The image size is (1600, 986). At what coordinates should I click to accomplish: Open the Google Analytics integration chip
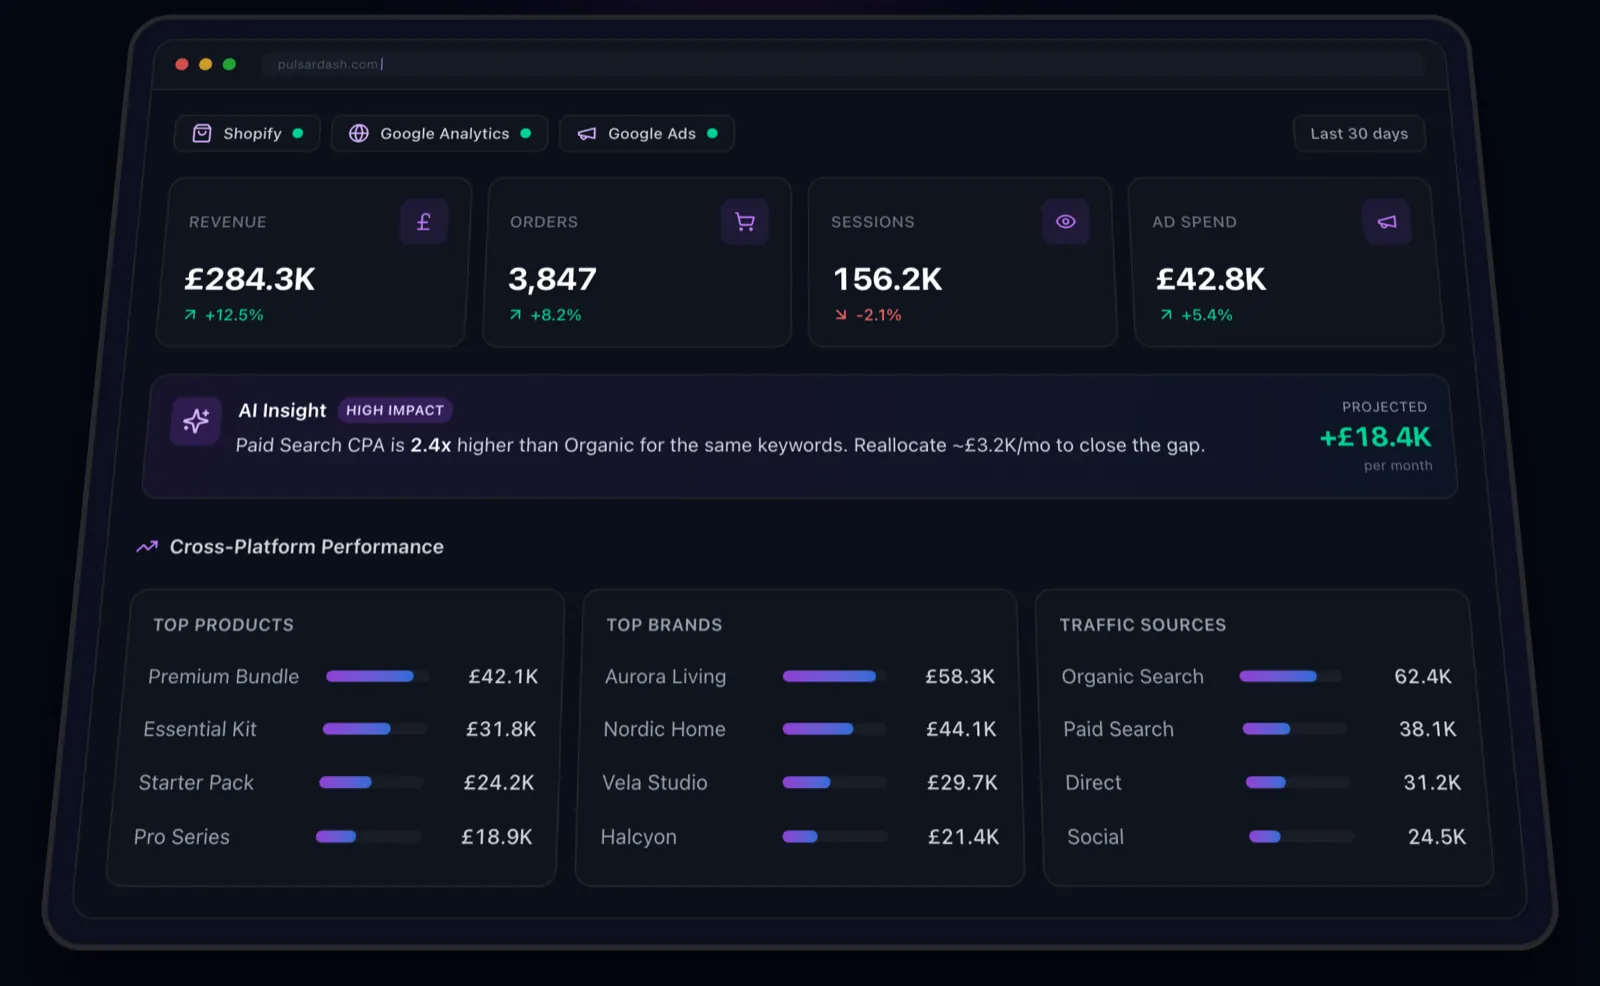pos(440,133)
